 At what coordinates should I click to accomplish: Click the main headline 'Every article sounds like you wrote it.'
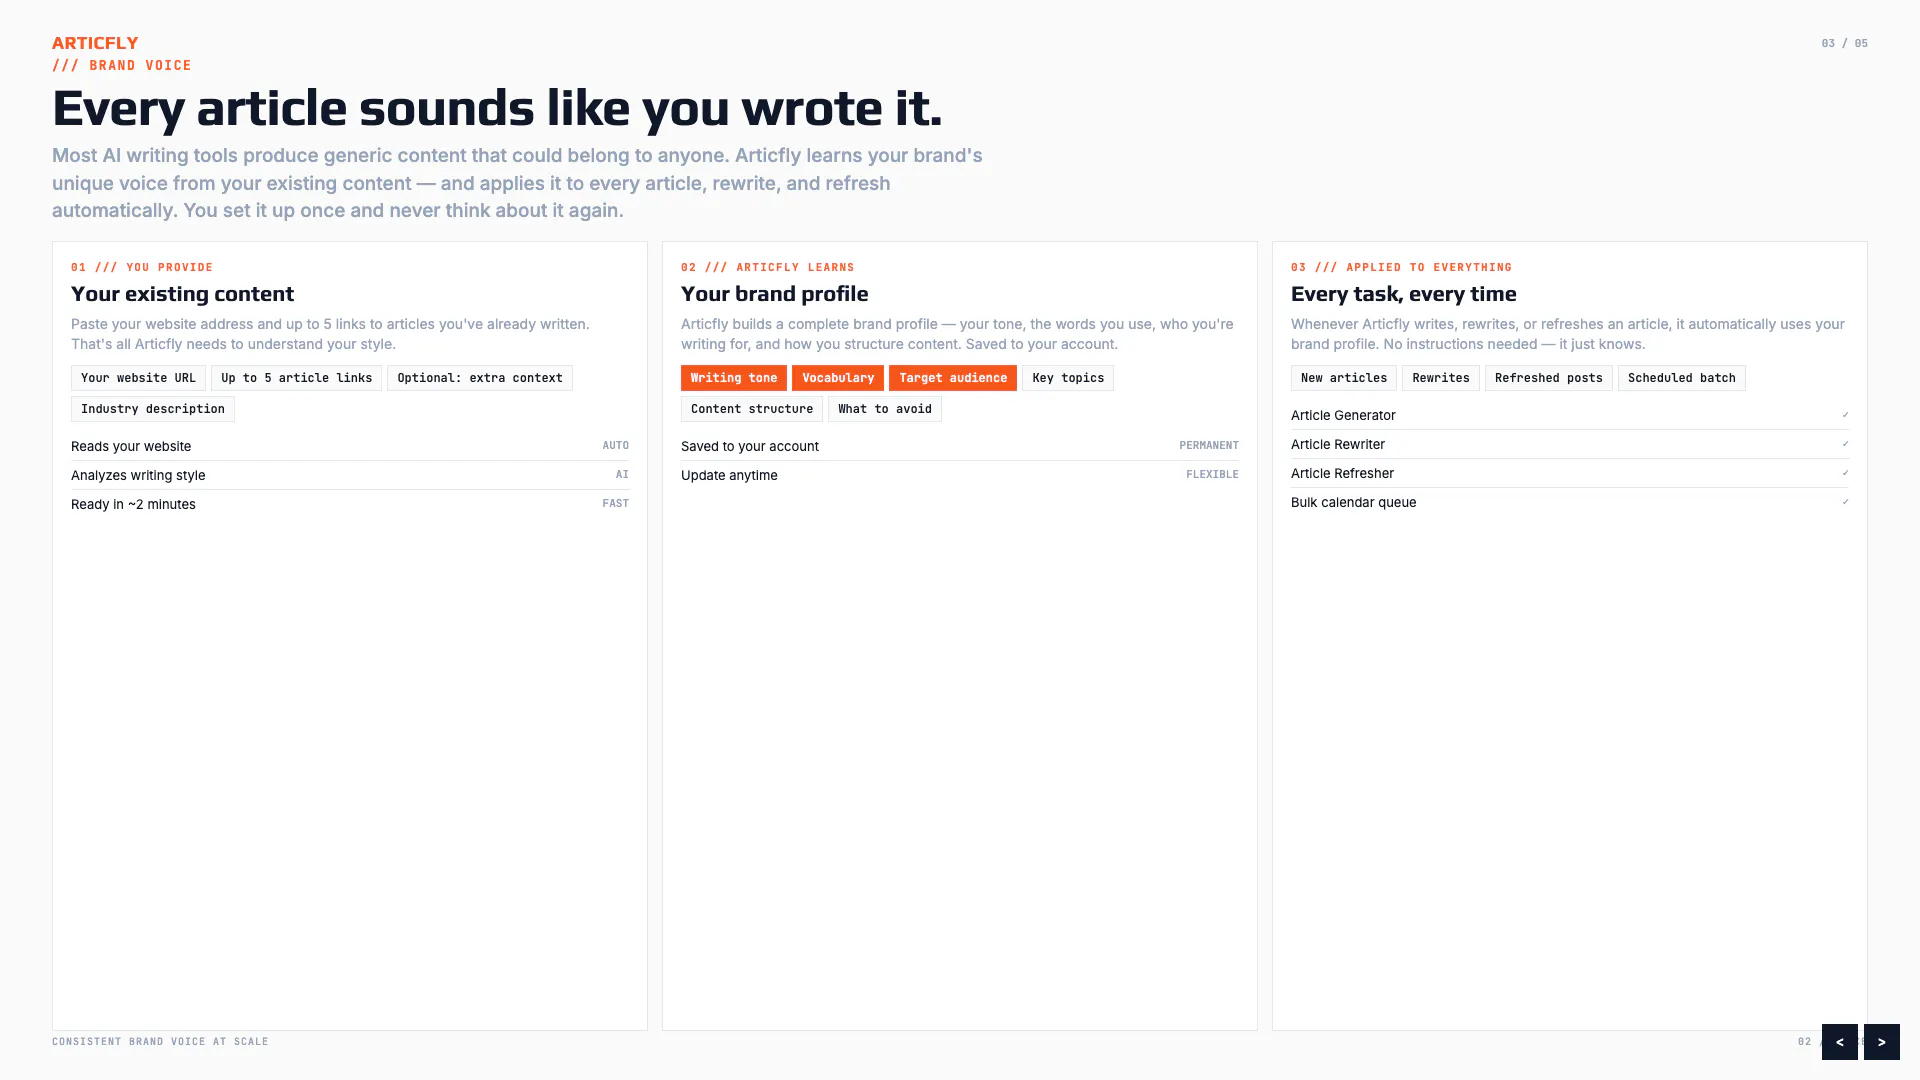497,108
